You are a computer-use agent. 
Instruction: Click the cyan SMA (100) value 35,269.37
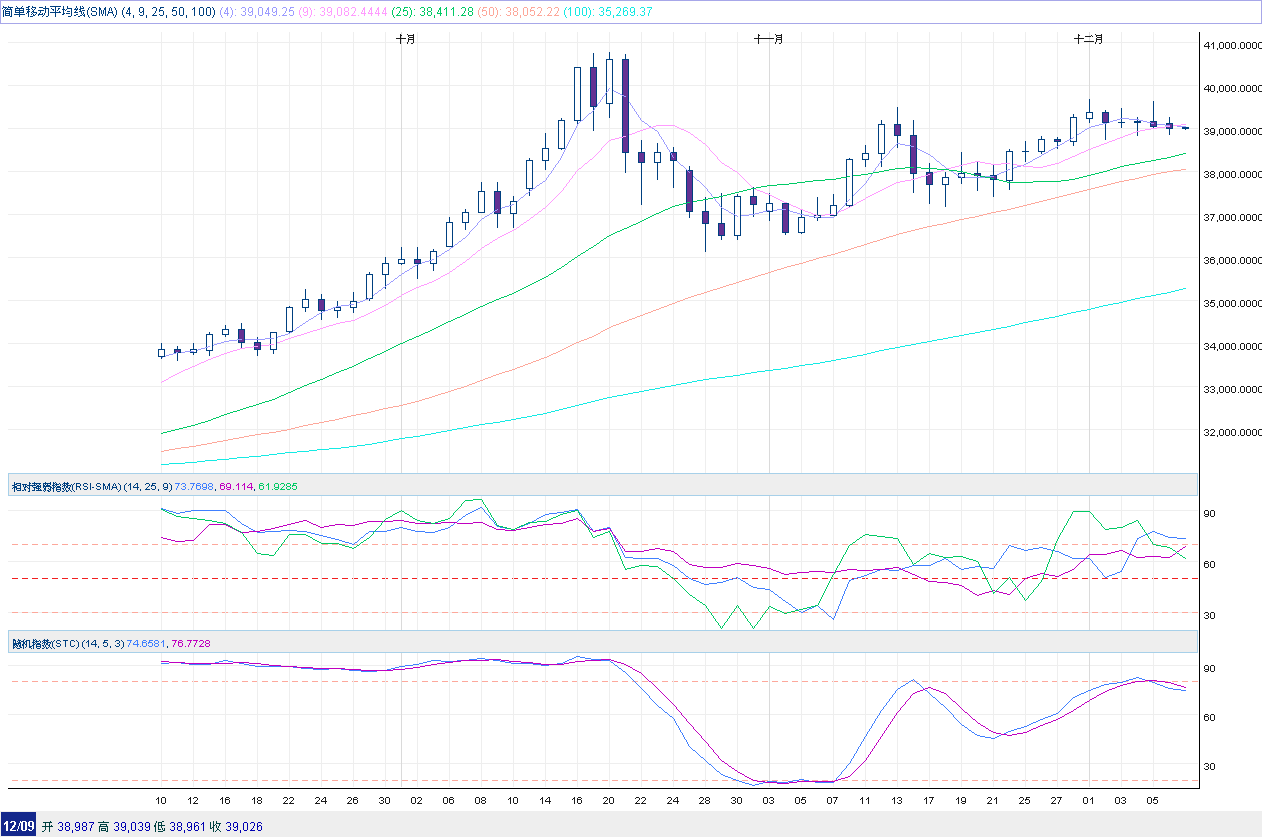click(x=623, y=11)
